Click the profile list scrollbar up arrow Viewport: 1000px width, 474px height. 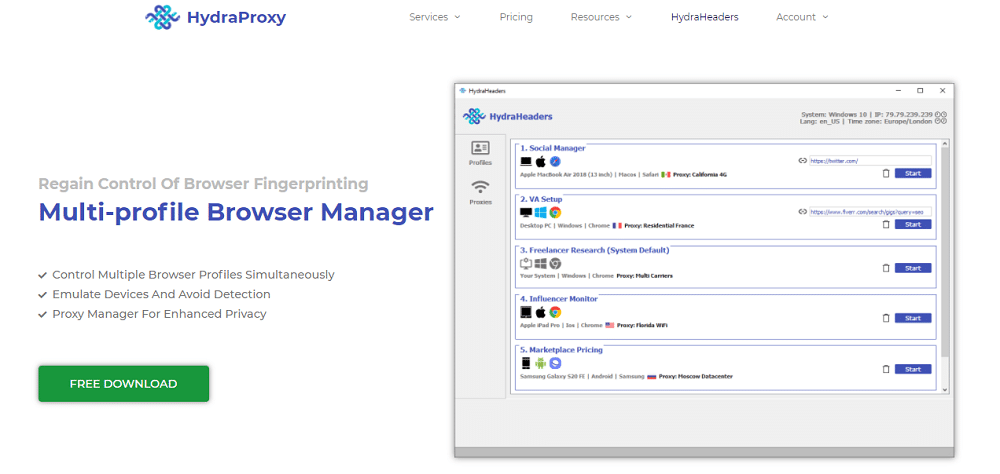tap(945, 143)
